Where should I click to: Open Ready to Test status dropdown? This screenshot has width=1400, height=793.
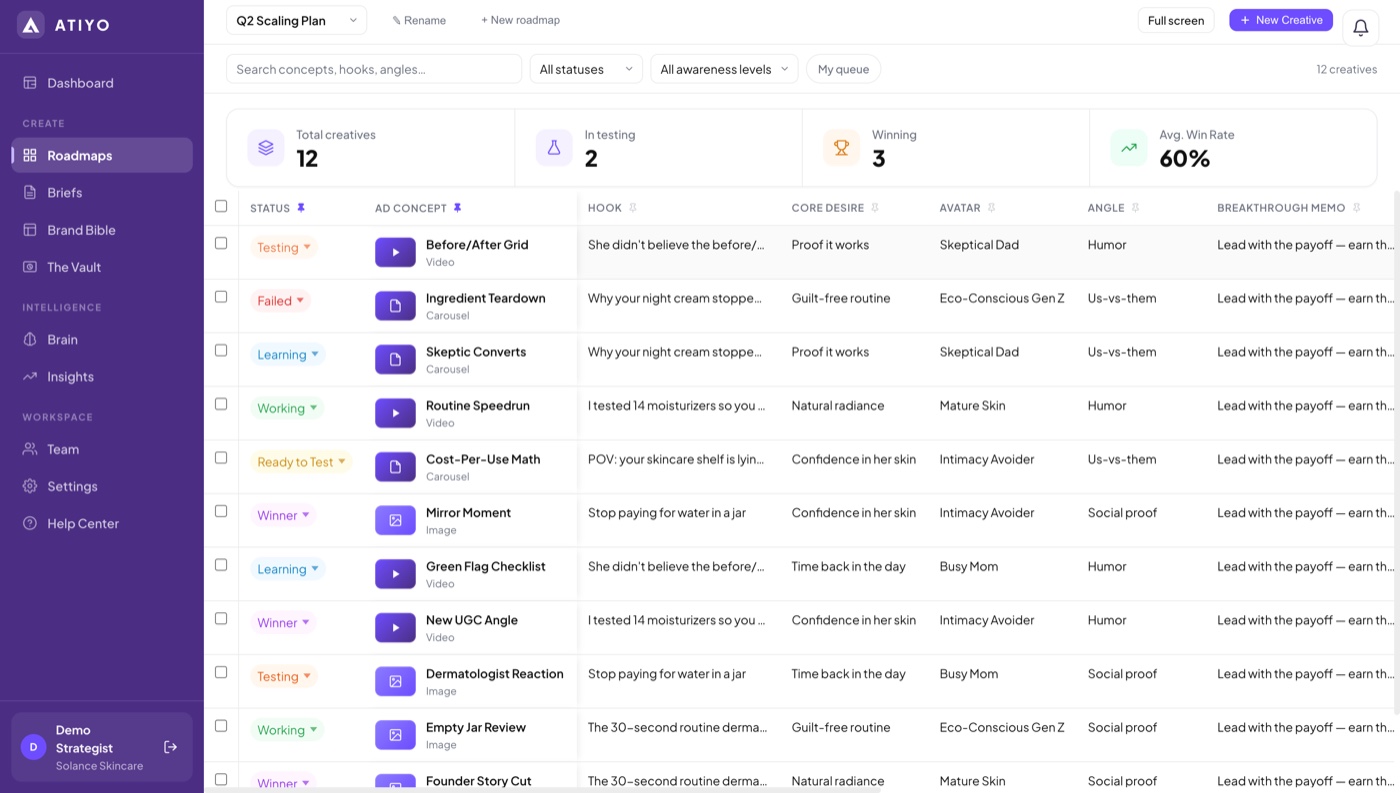(x=301, y=462)
